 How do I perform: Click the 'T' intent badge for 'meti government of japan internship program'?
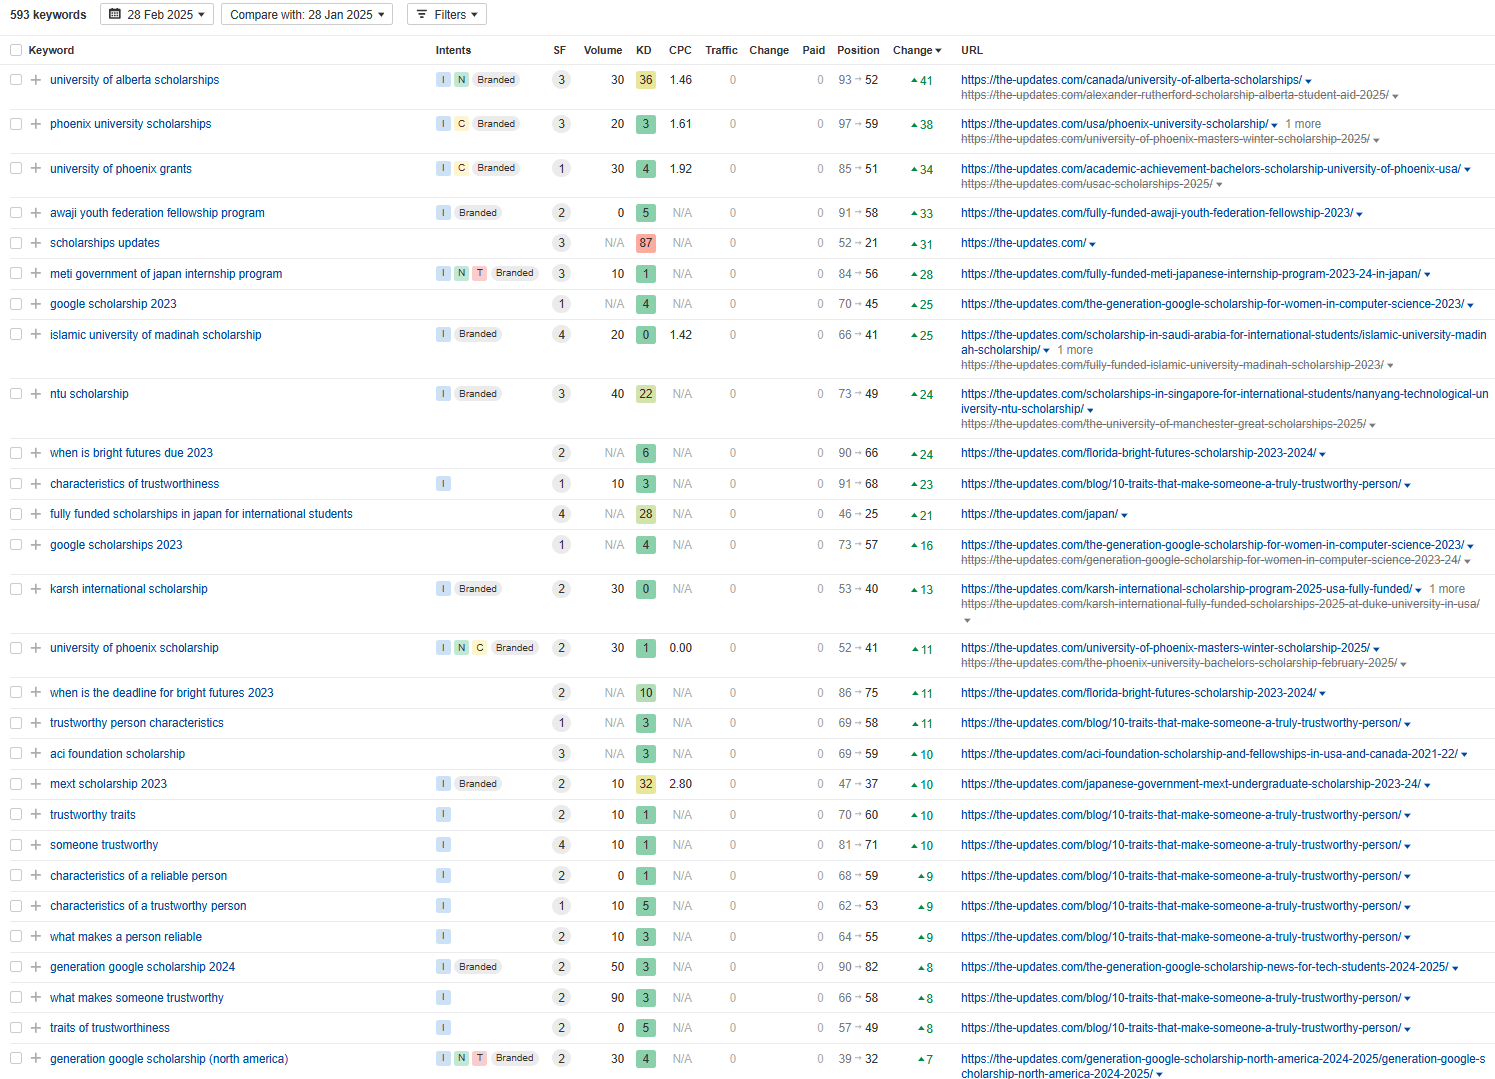479,274
